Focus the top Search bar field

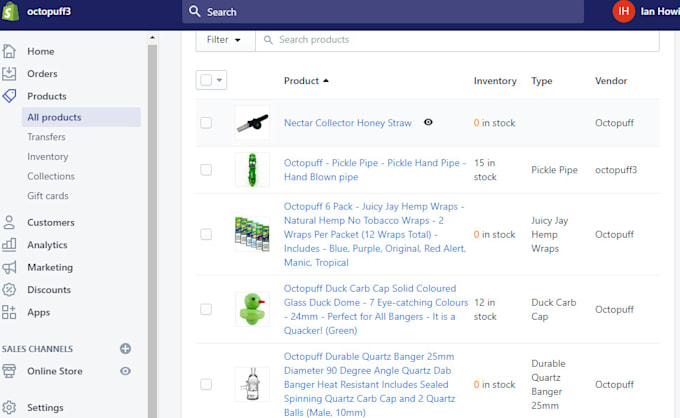click(x=383, y=12)
